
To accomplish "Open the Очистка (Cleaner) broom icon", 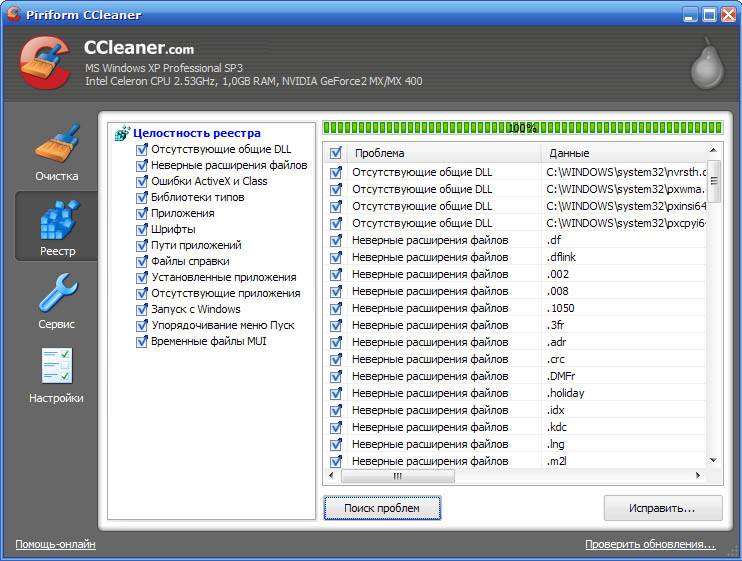I will pyautogui.click(x=56, y=145).
